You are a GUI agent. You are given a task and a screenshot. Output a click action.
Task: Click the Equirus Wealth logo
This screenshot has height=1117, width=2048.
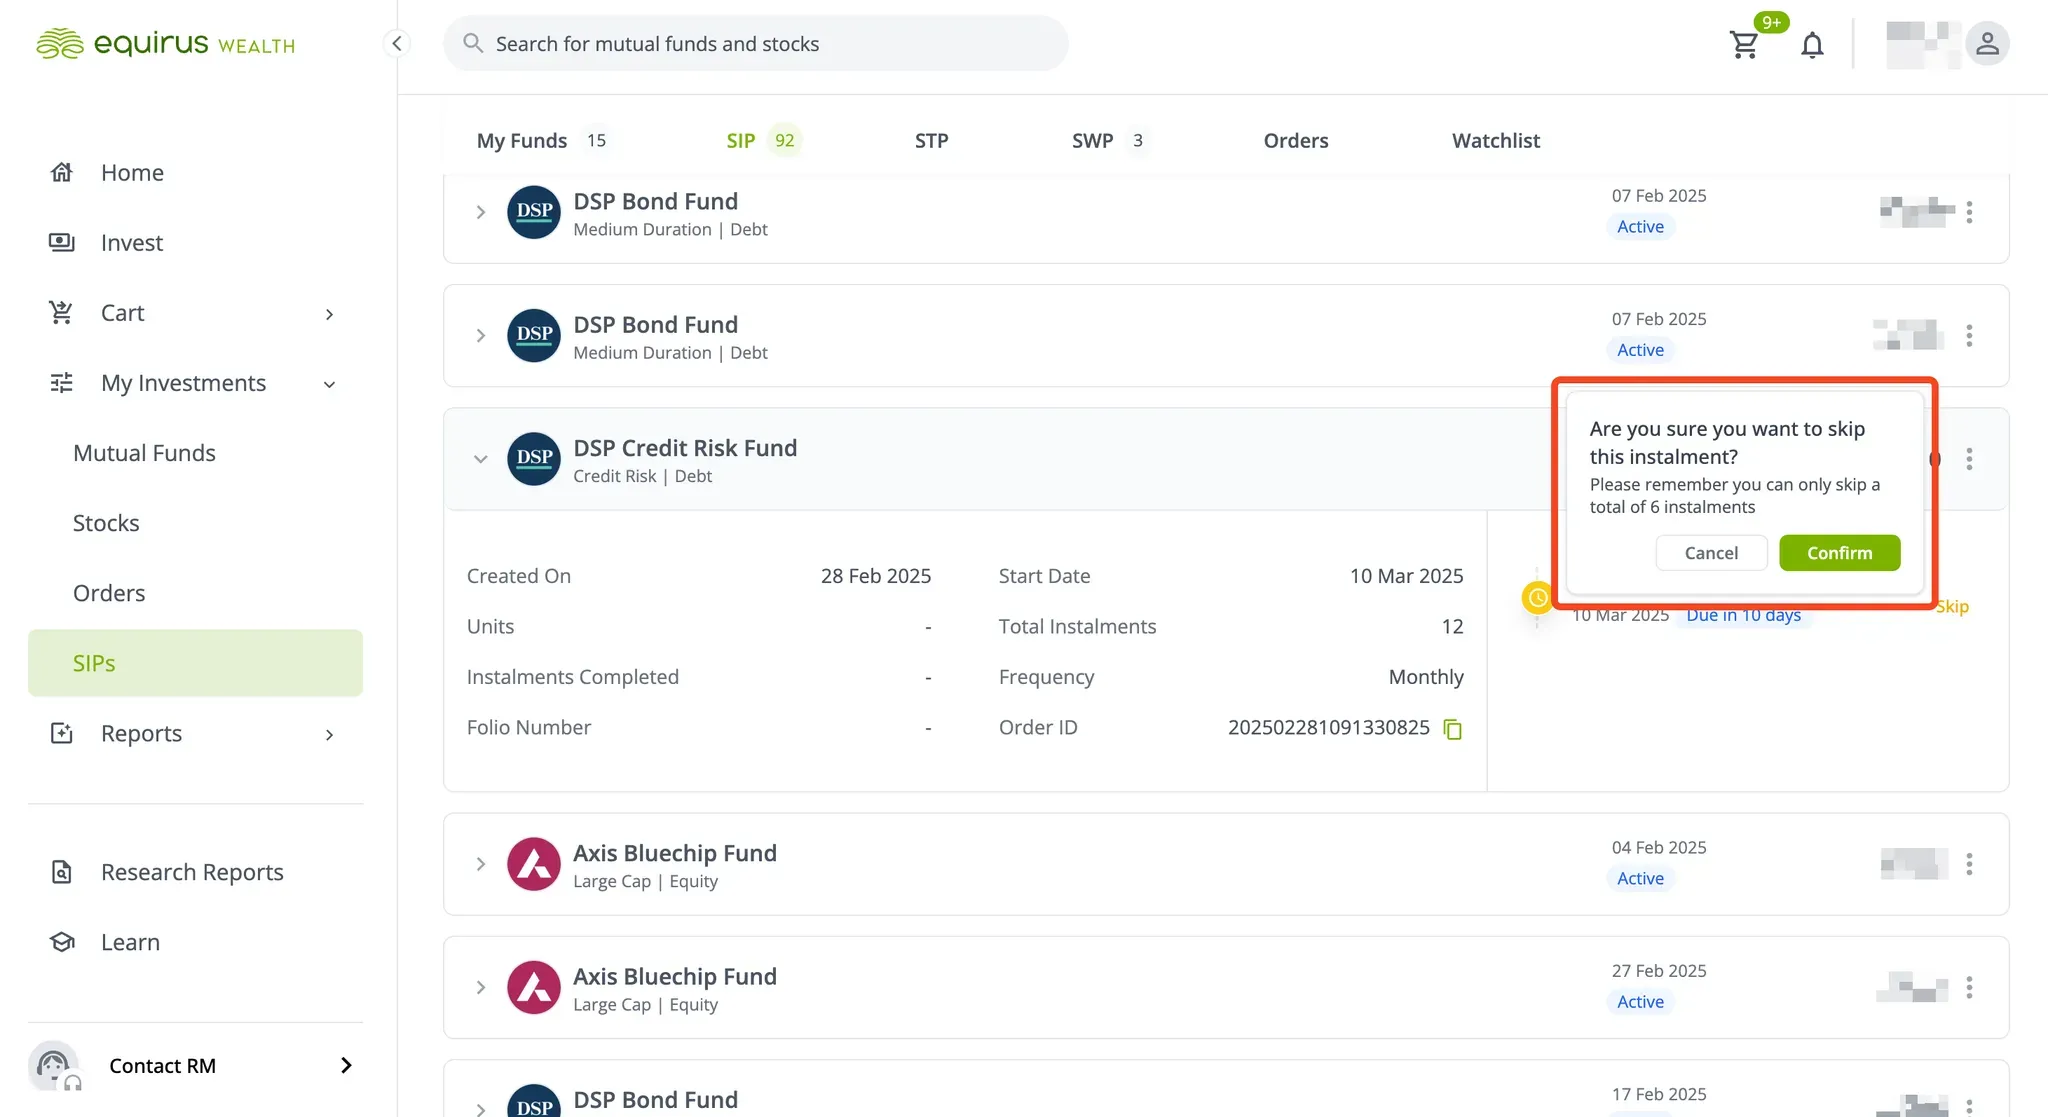(165, 43)
